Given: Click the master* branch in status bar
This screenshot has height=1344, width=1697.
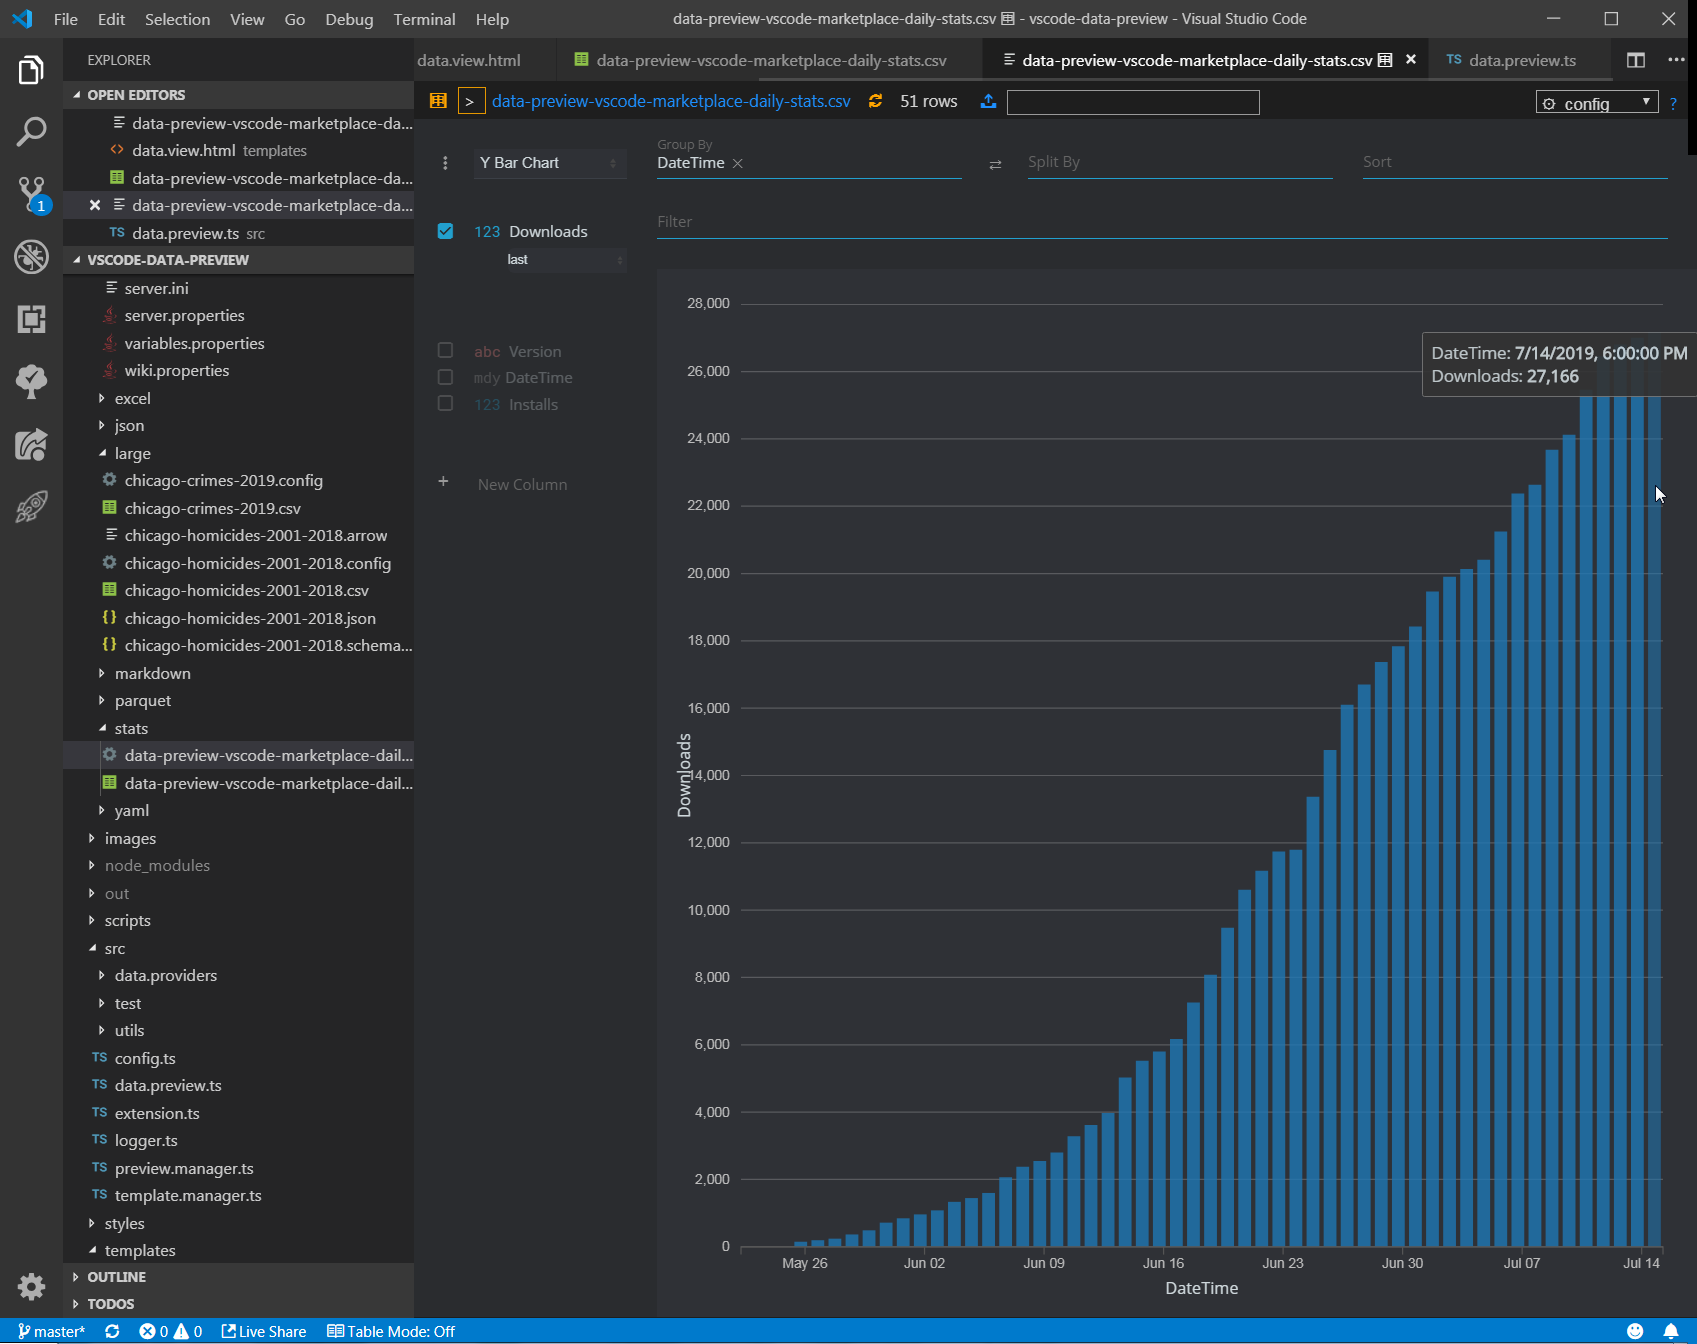Looking at the screenshot, I should pos(51,1331).
